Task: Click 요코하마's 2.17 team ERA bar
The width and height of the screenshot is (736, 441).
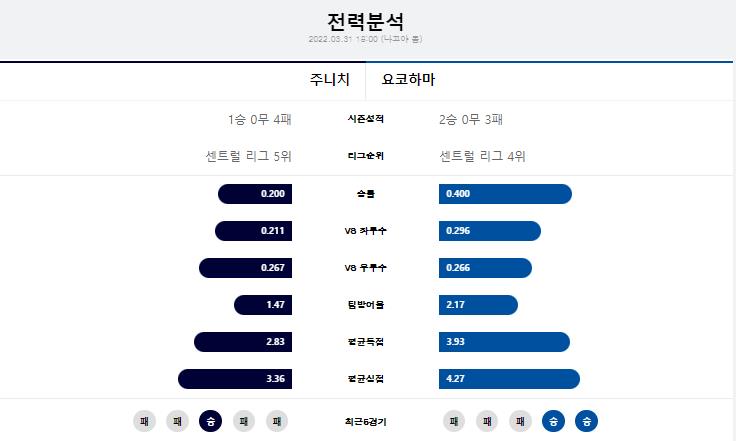Action: pyautogui.click(x=478, y=304)
